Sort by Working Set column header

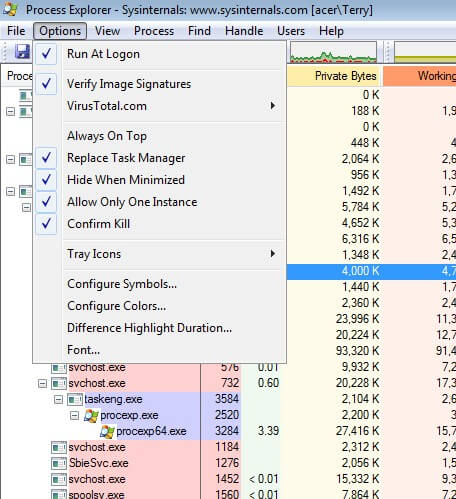point(419,76)
